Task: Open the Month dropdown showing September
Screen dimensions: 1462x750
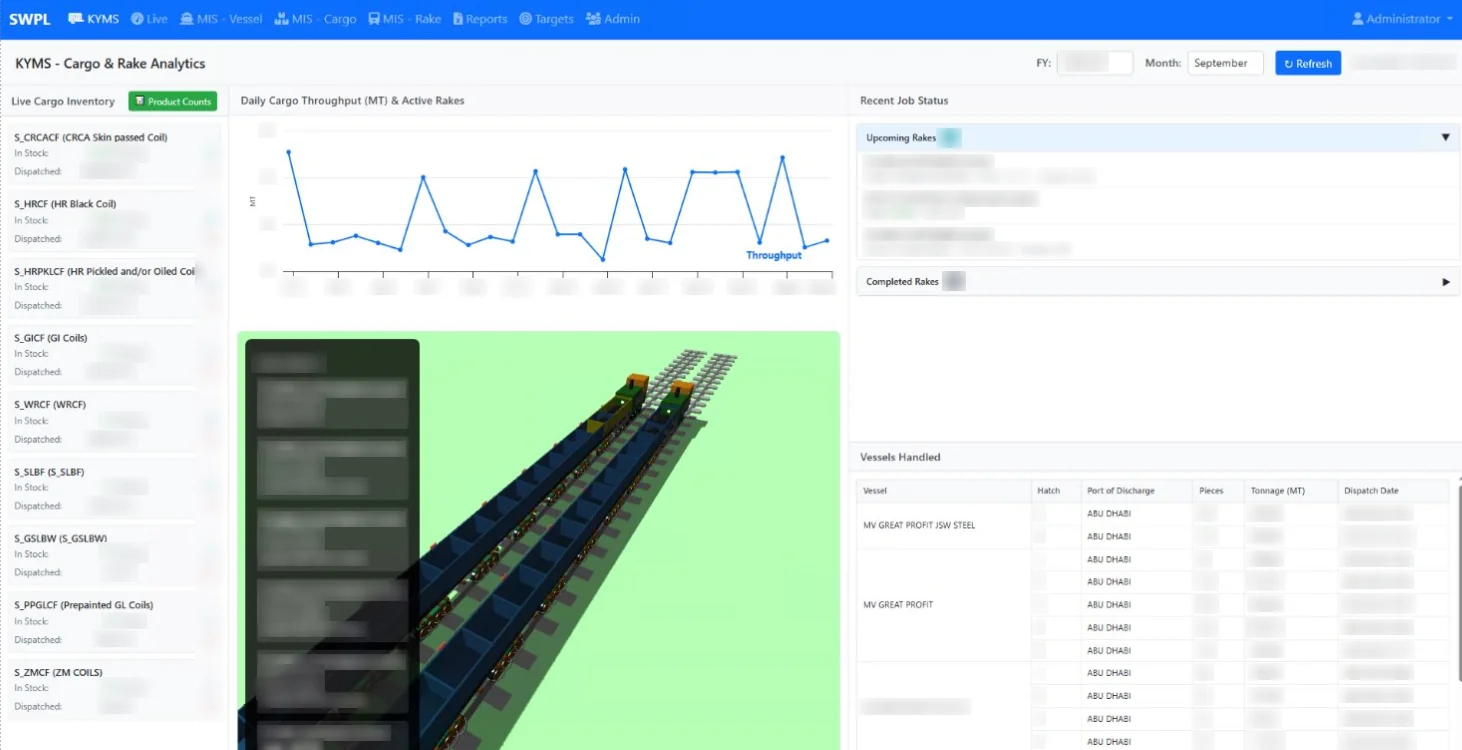Action: click(x=1225, y=63)
